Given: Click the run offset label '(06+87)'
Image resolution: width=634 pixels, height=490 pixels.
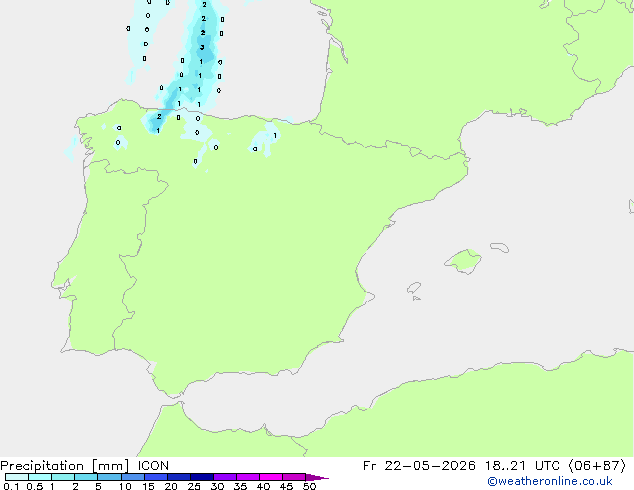Looking at the screenshot, I should coord(597,466).
